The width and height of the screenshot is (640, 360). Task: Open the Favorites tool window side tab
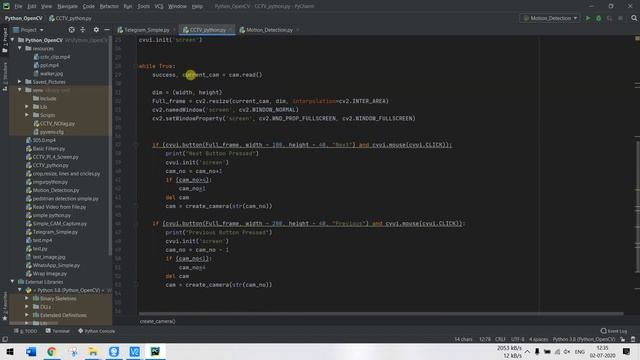[x=4, y=306]
